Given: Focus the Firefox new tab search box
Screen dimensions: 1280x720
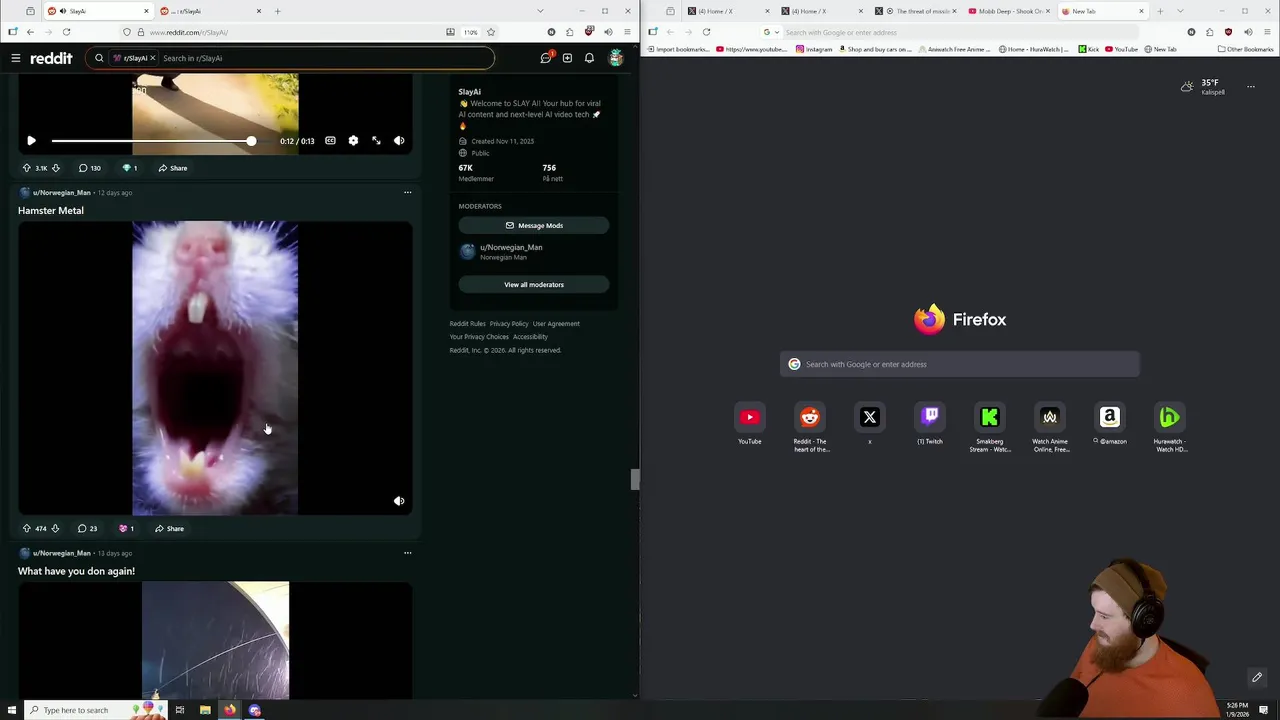Looking at the screenshot, I should 960,364.
